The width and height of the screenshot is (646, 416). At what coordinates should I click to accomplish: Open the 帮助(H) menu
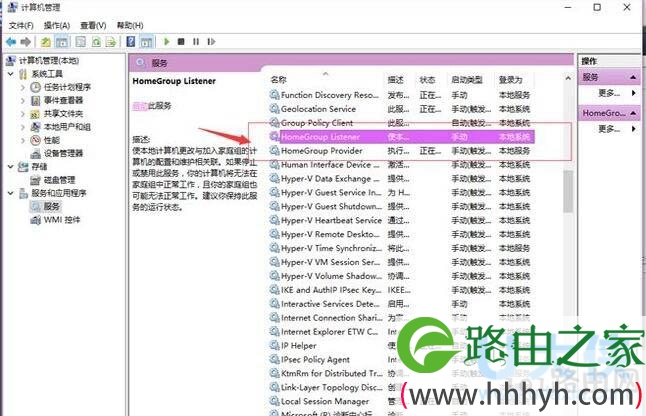tap(130, 26)
